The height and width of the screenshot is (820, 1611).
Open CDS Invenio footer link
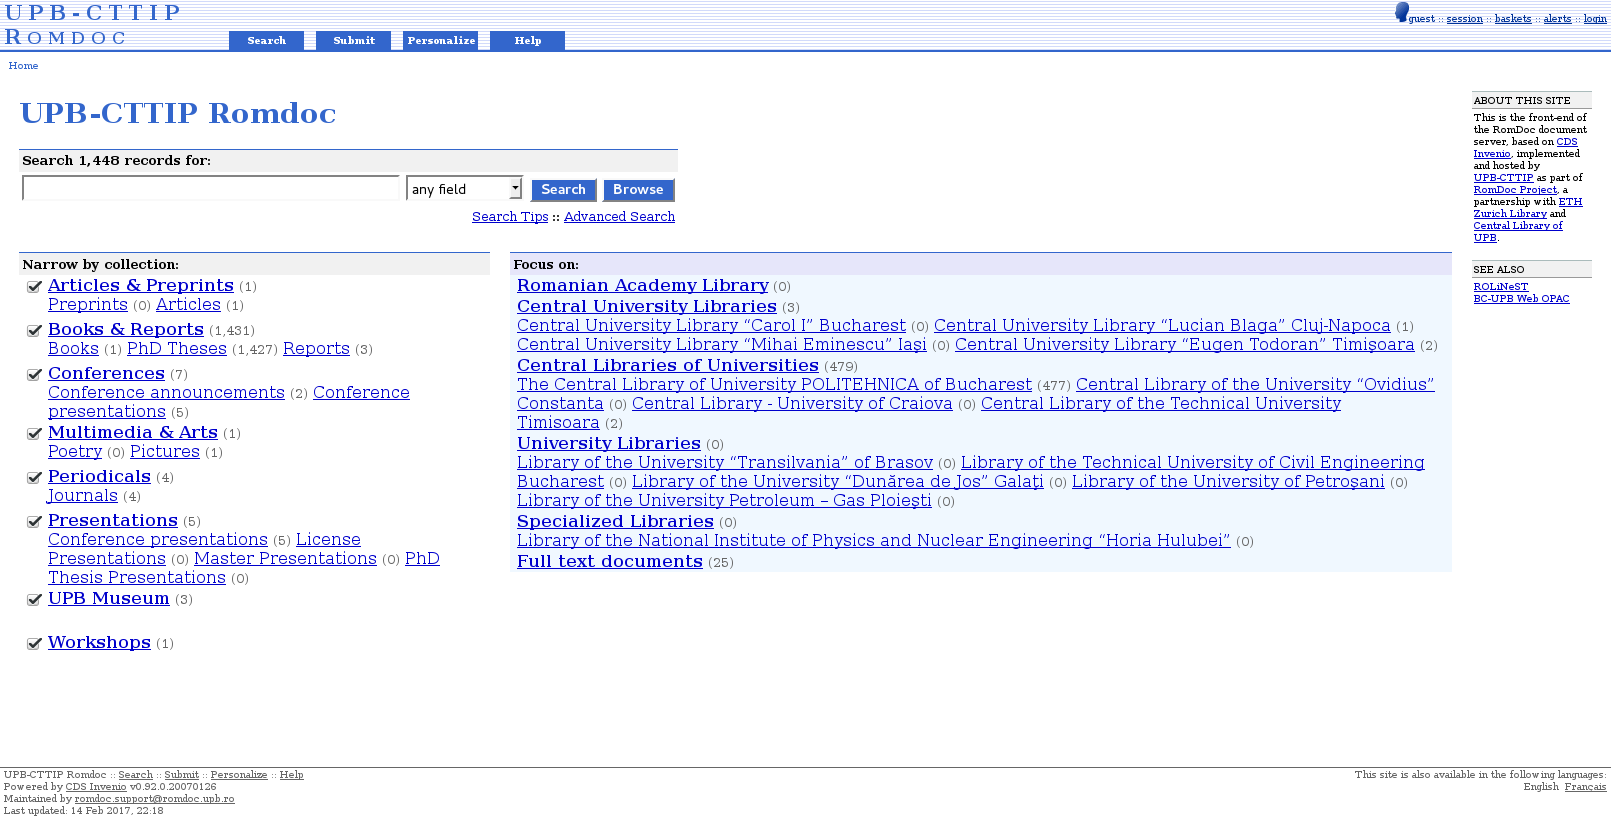pyautogui.click(x=96, y=787)
